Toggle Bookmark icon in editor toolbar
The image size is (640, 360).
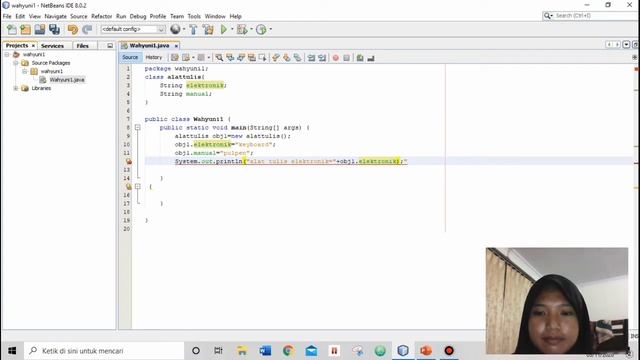297,58
